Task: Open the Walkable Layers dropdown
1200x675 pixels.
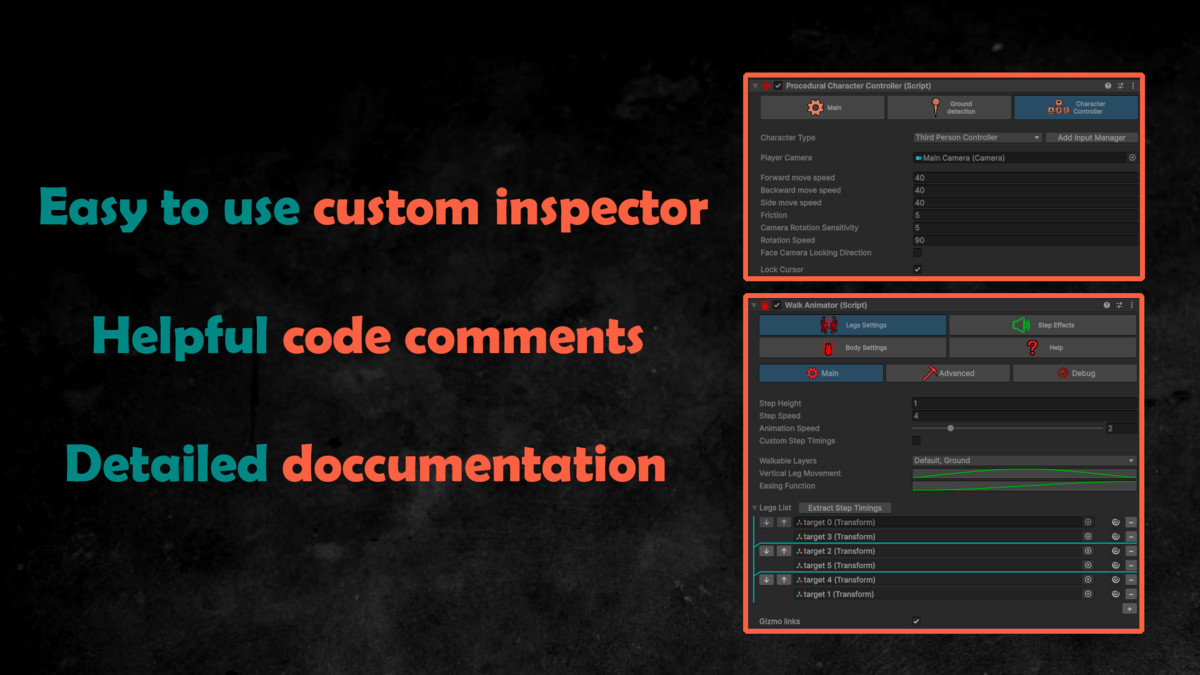Action: [x=1025, y=461]
